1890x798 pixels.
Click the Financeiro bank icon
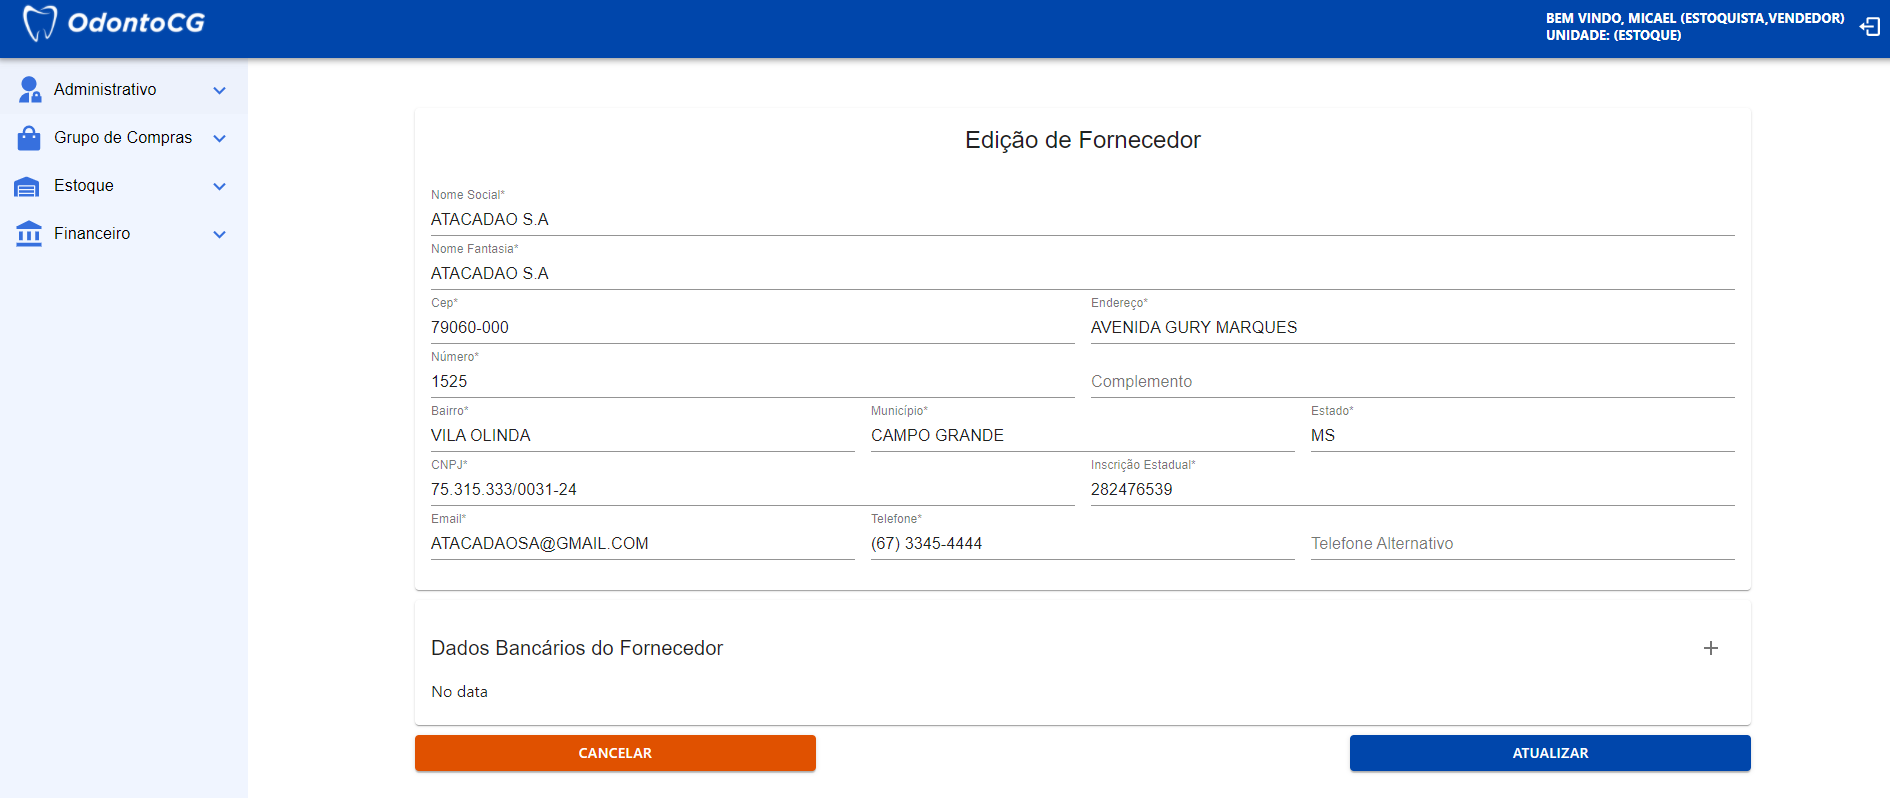(x=29, y=234)
